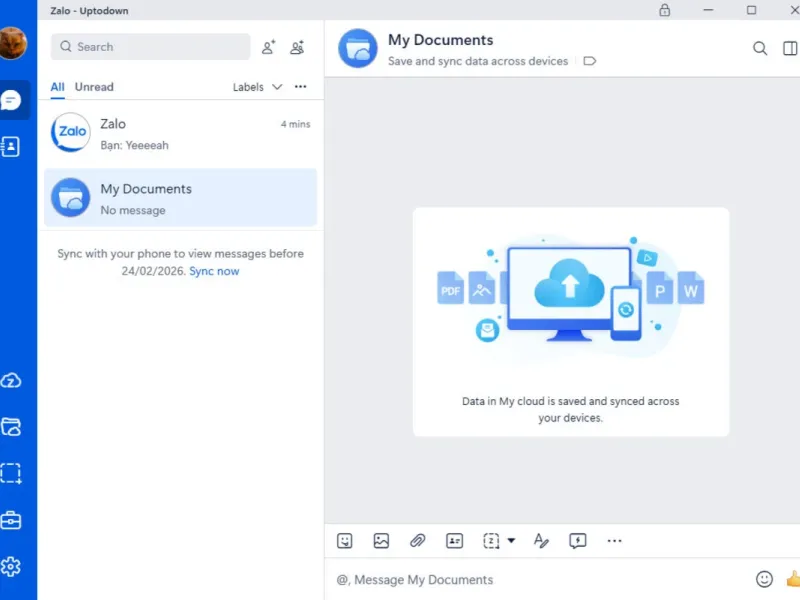Click the Create group icon
The width and height of the screenshot is (800, 600).
[297, 47]
